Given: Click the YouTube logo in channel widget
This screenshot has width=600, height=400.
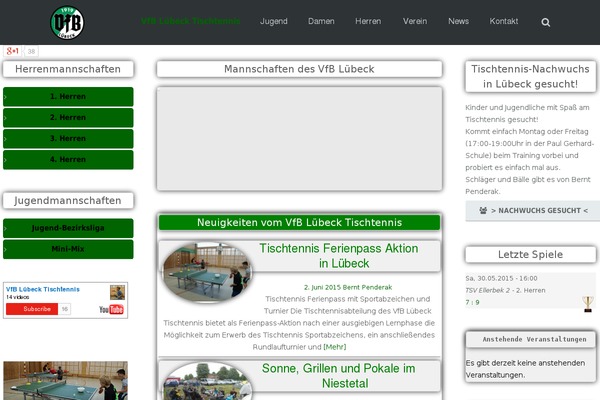Looking at the screenshot, I should (111, 309).
